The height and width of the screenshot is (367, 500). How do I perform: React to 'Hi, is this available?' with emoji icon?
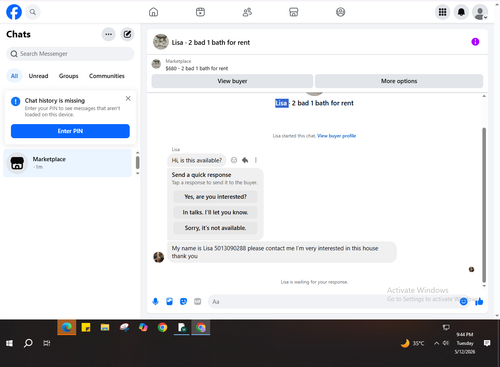(x=234, y=160)
